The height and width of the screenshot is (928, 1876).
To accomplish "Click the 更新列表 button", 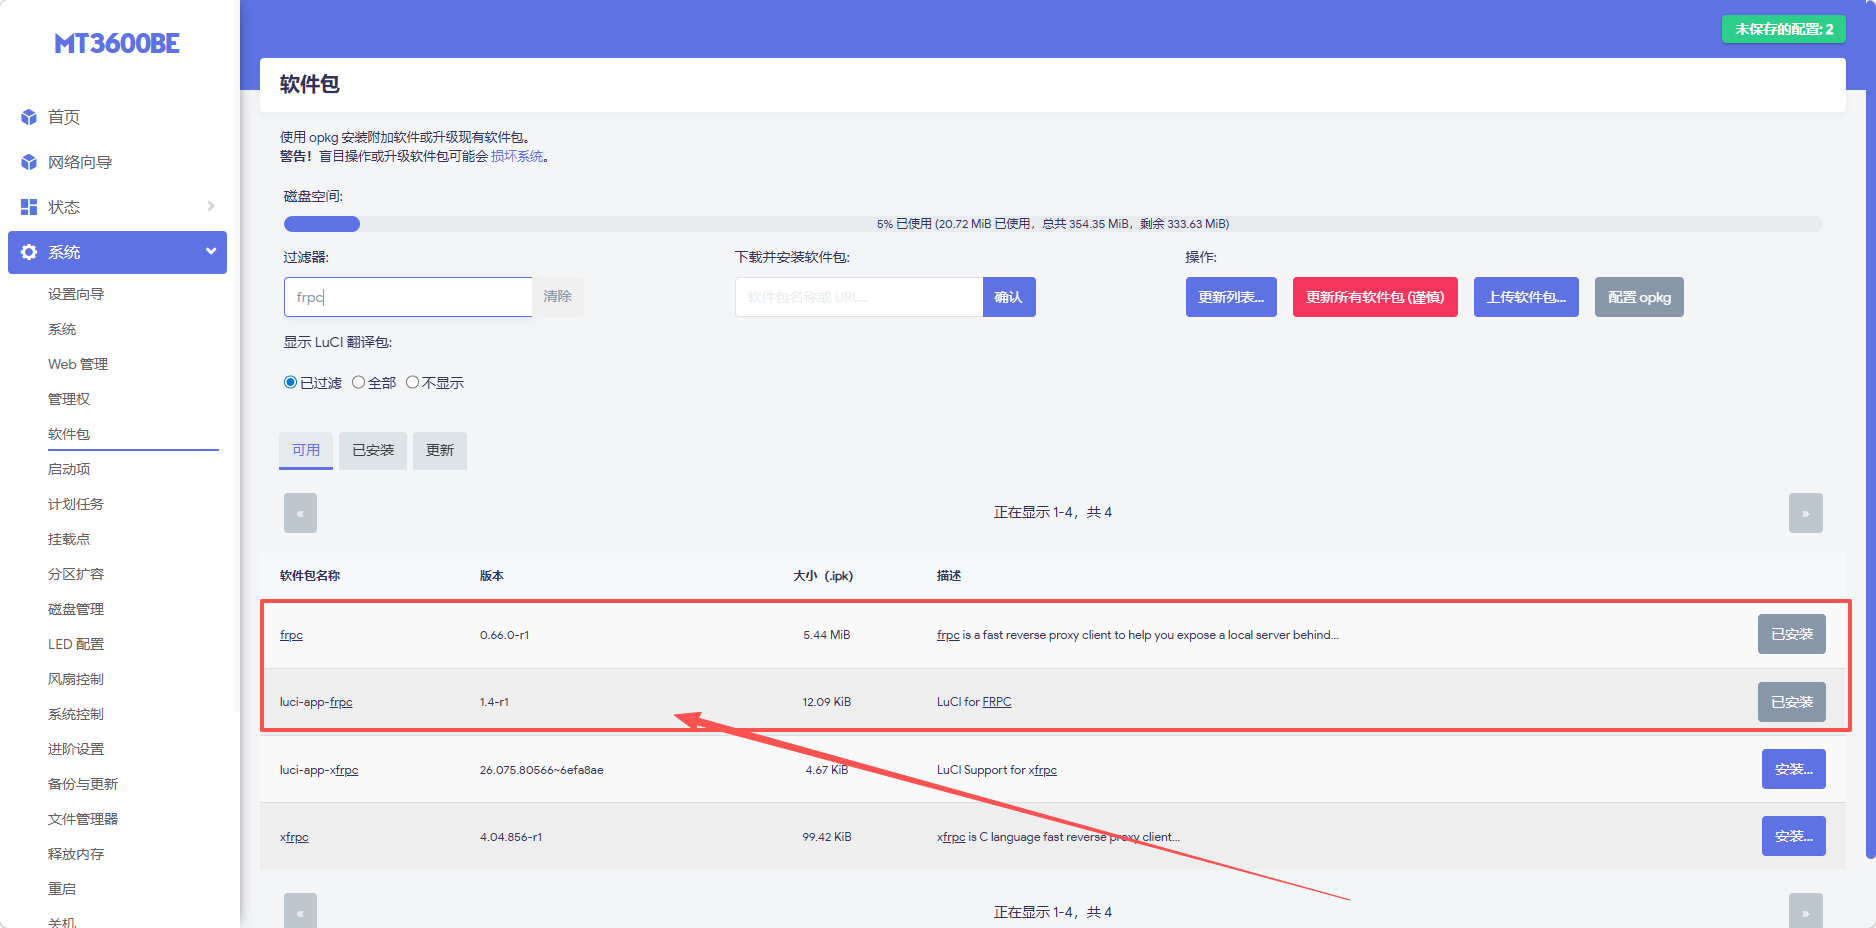I will point(1231,297).
